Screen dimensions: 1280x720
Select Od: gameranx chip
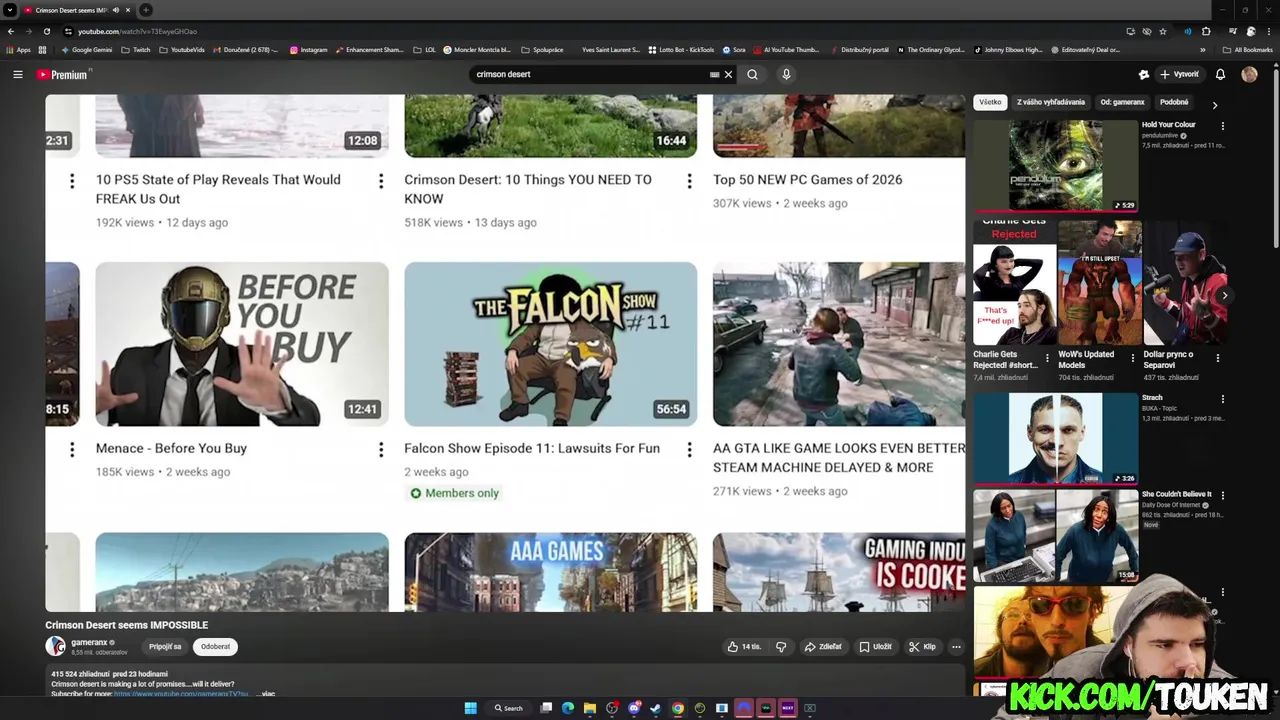coord(1122,102)
